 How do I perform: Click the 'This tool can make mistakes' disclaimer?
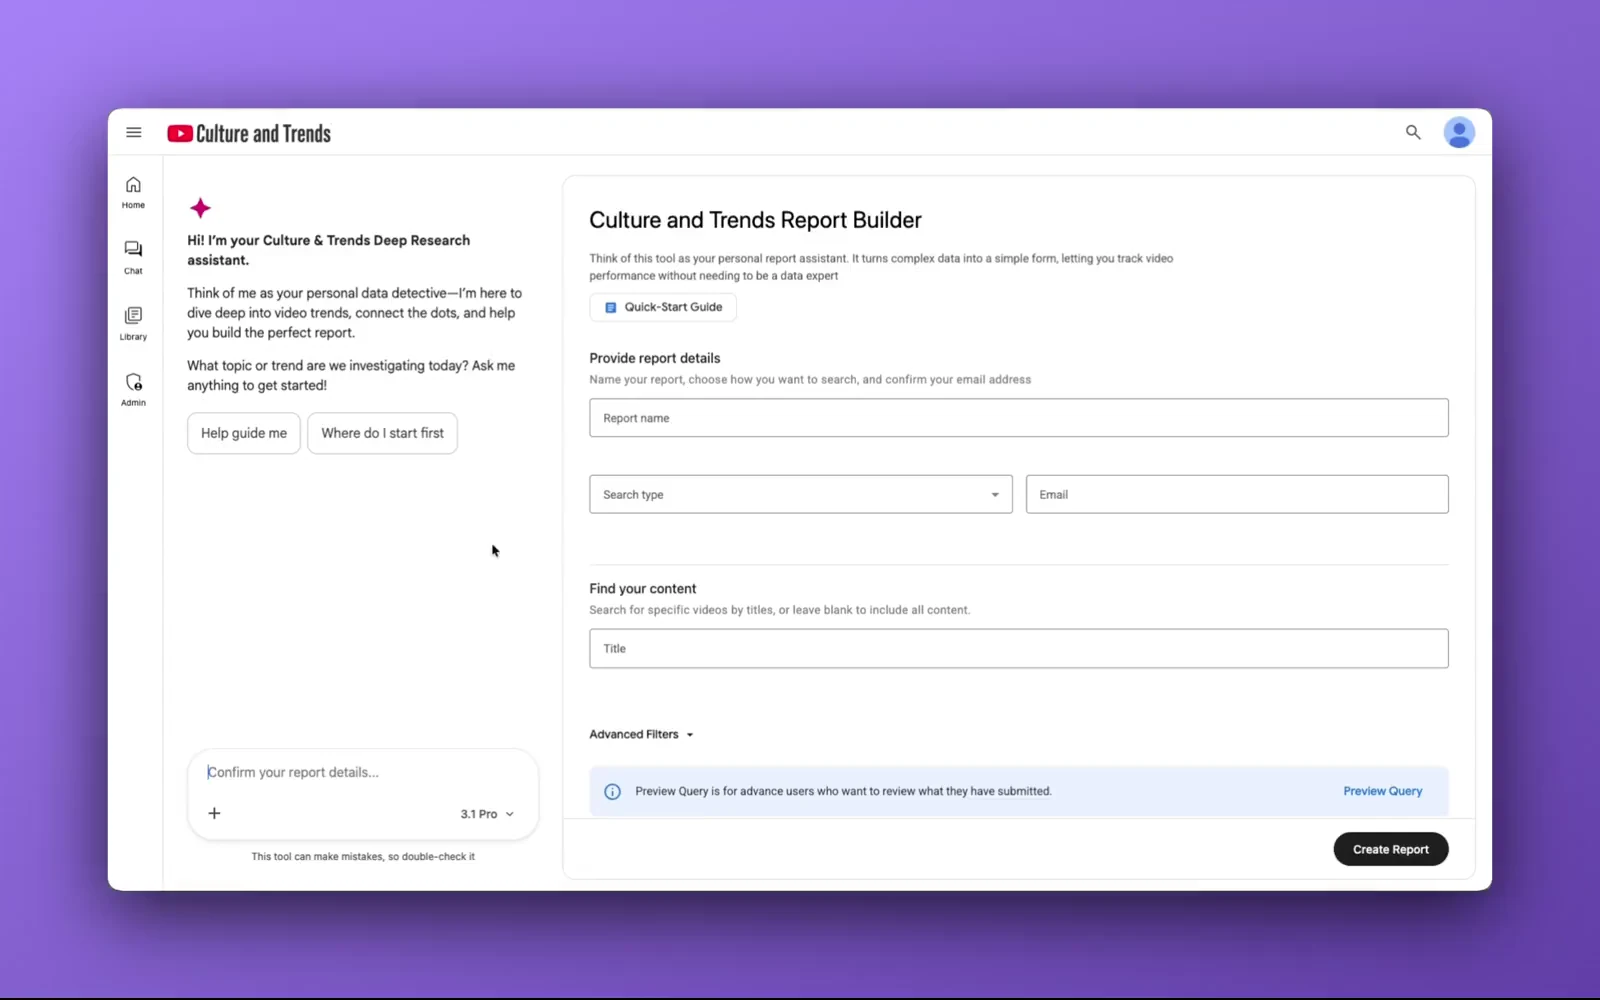(363, 856)
